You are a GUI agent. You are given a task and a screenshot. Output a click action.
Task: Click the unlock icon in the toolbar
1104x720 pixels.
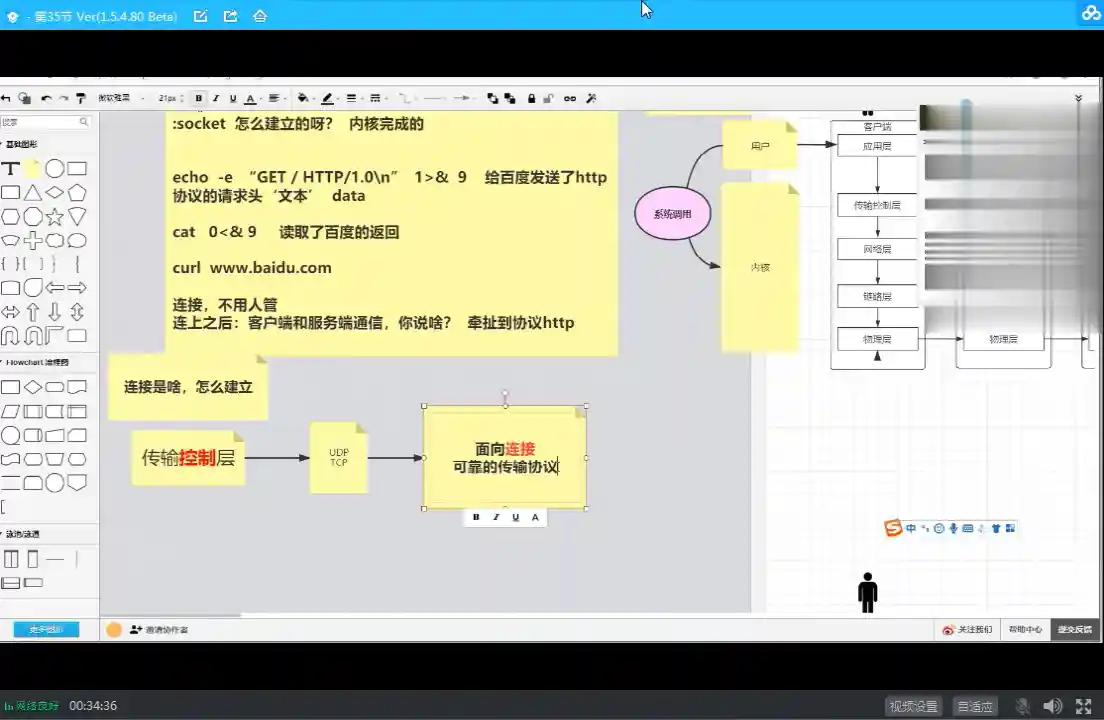coord(548,99)
